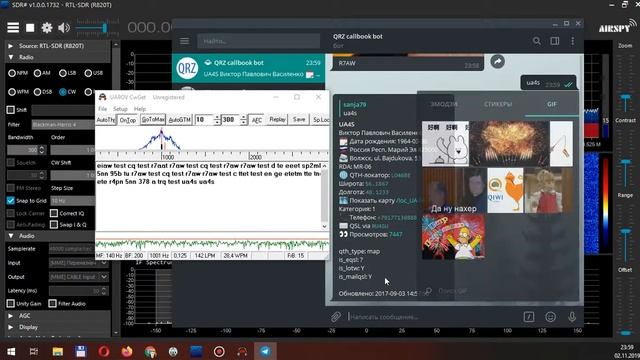Enable Correct IQ checkbox

(54, 213)
